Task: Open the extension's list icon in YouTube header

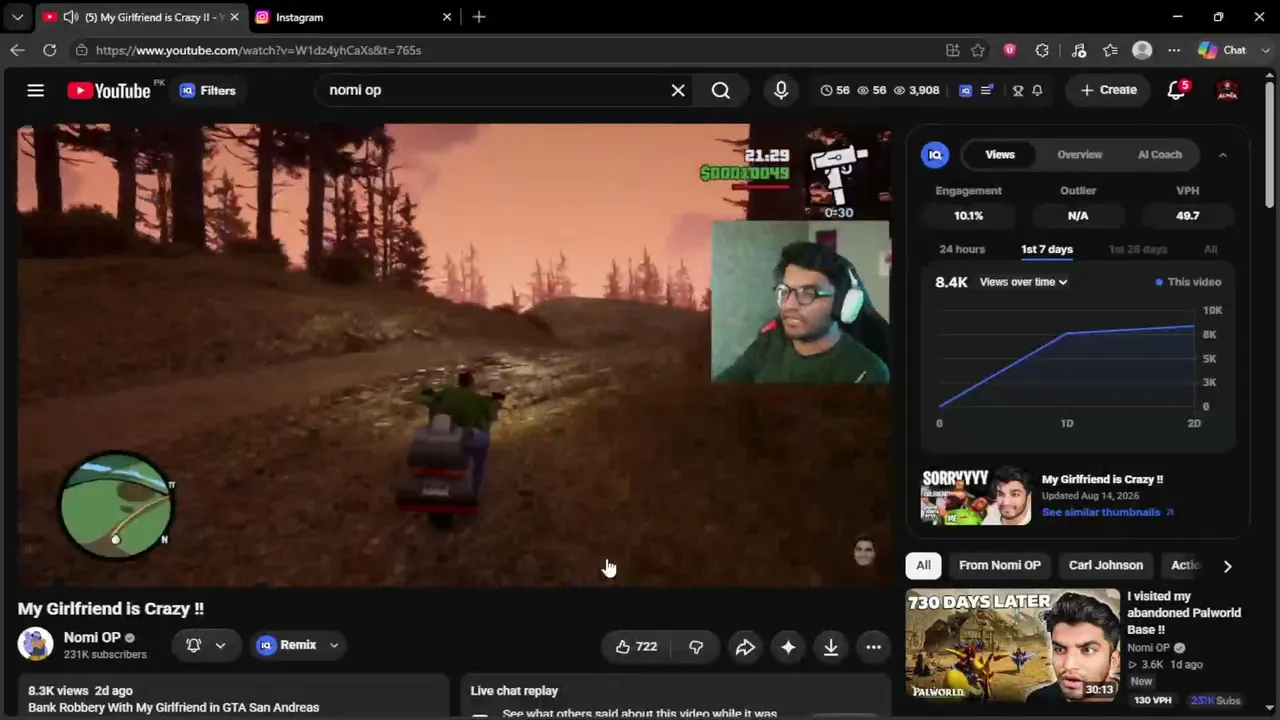Action: point(987,90)
